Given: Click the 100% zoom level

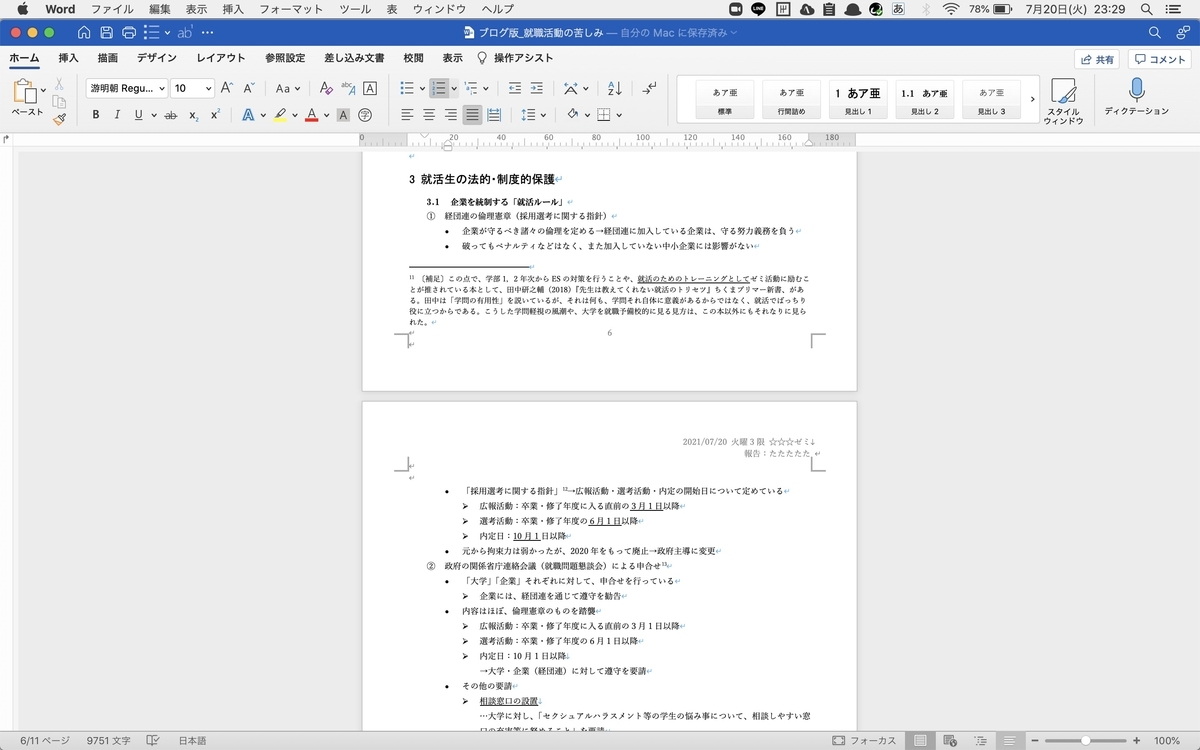Looking at the screenshot, I should pyautogui.click(x=1166, y=741).
